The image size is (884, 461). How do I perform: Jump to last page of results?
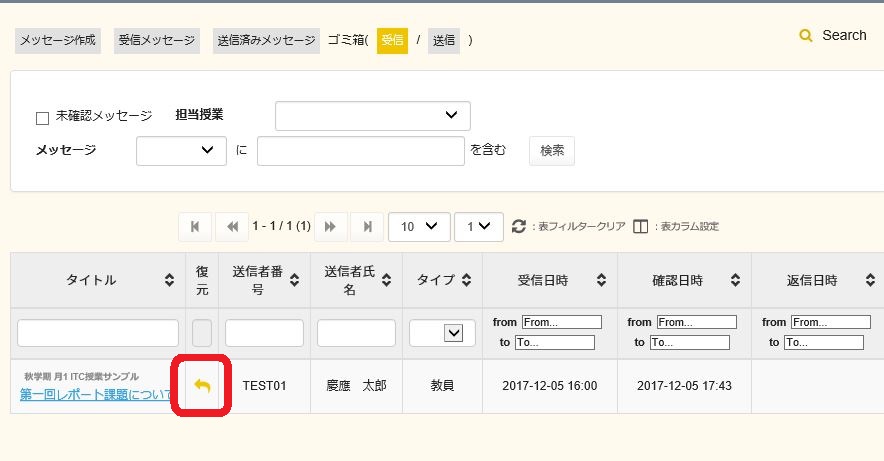(x=368, y=227)
